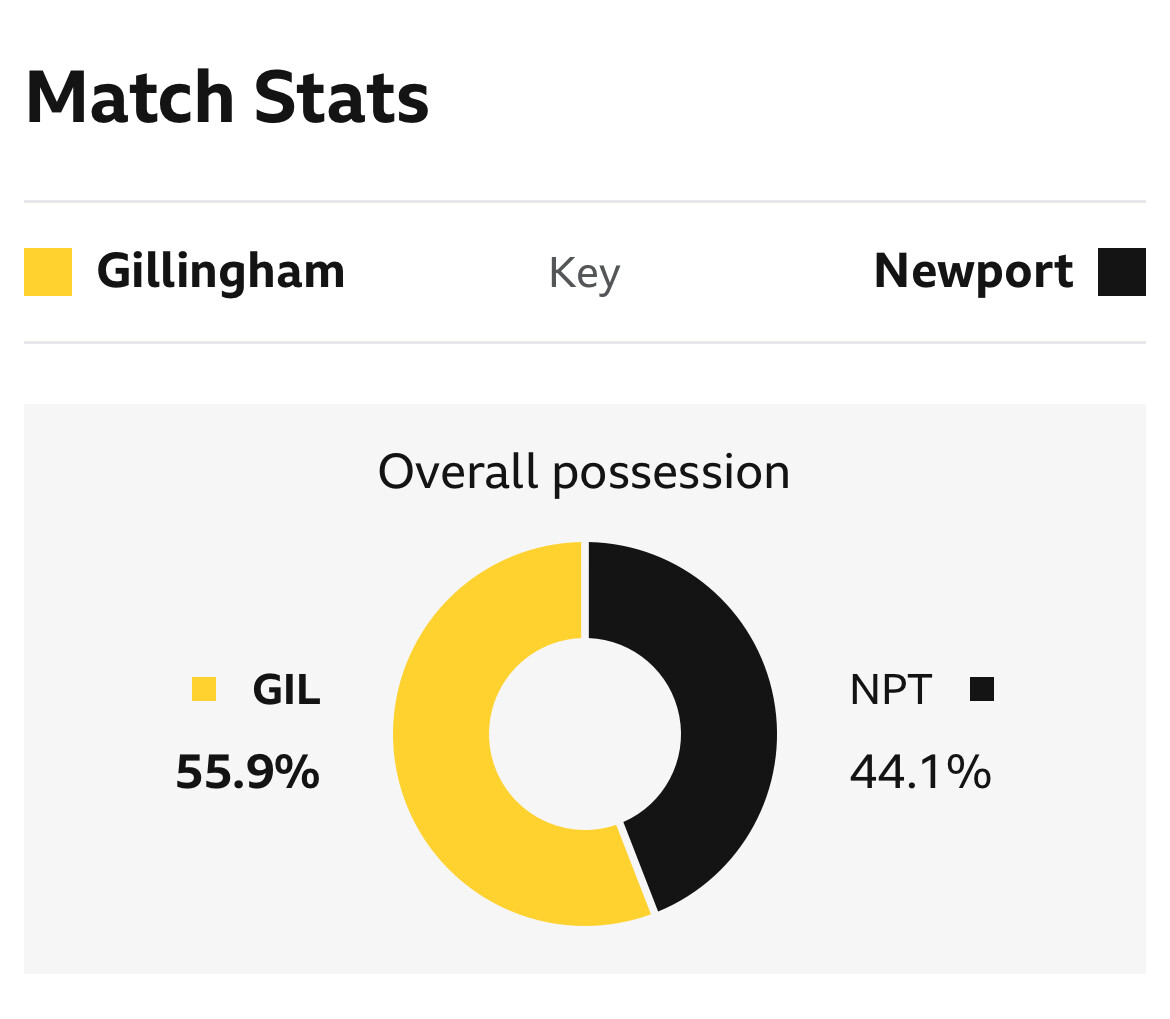1170x1019 pixels.
Task: Click the divider line below the team key
Action: click(x=584, y=343)
